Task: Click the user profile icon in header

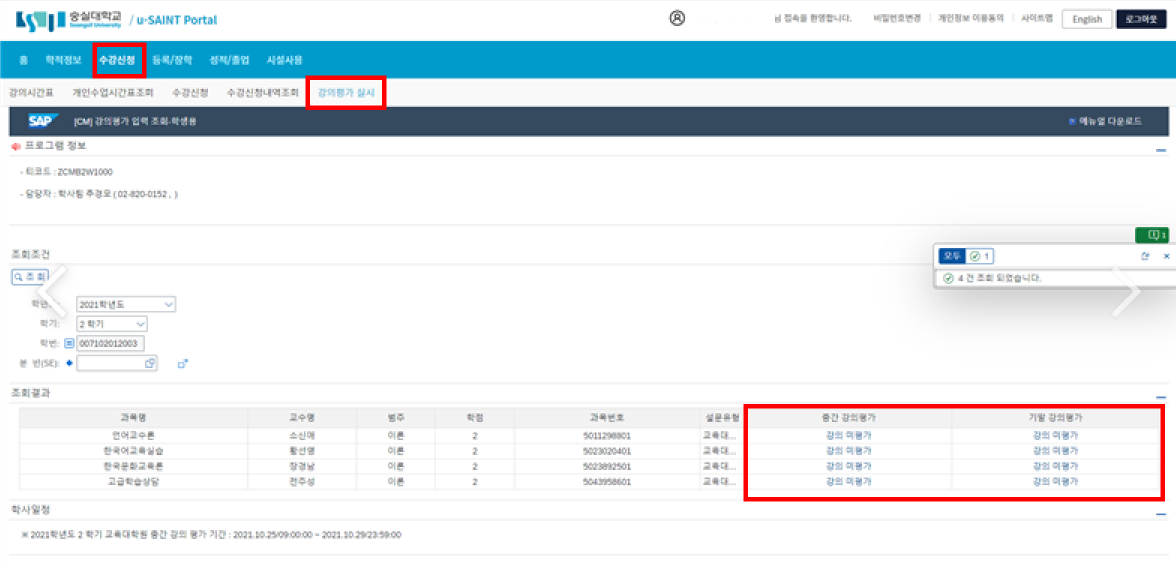Action: (x=677, y=18)
